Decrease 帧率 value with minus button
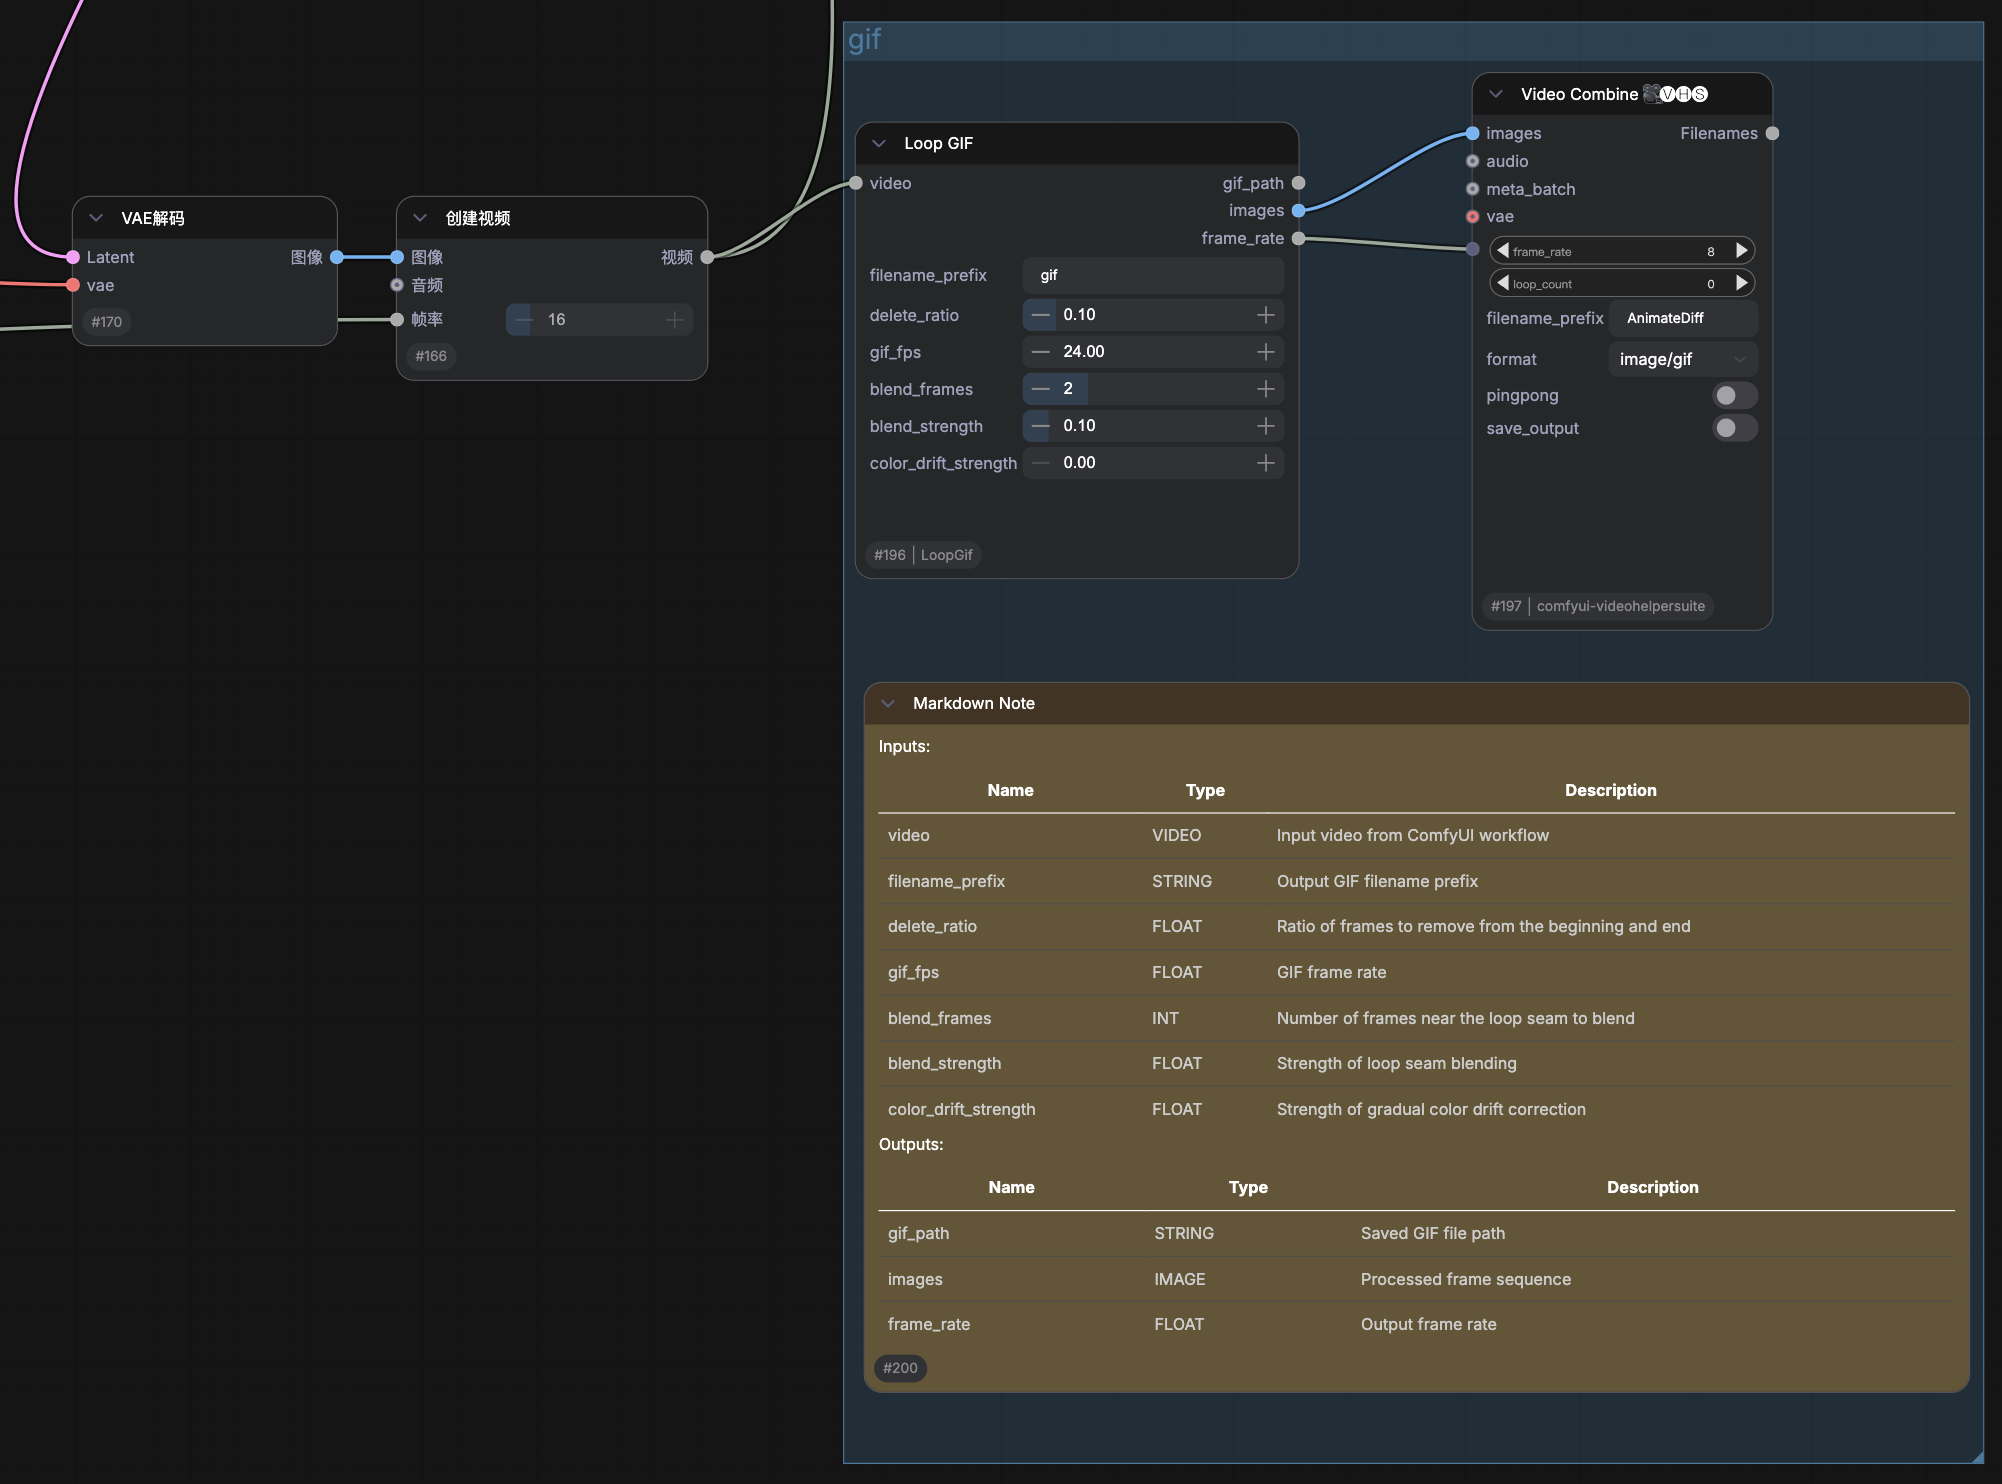 coord(523,320)
